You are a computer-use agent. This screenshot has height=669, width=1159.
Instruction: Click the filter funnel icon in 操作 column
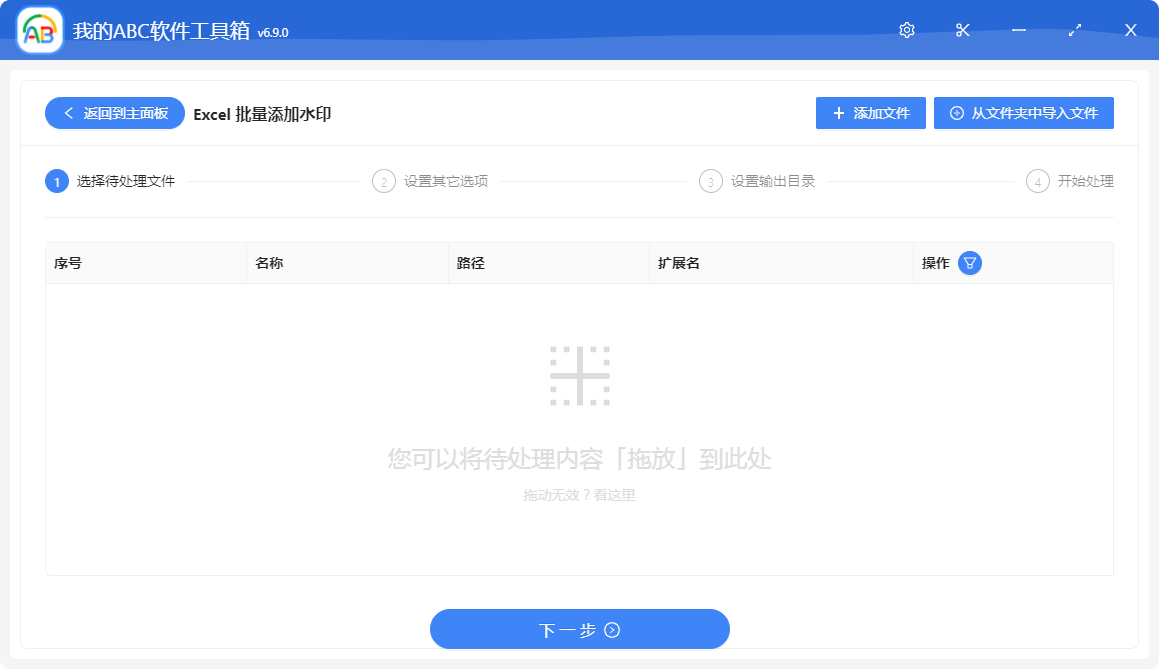968,262
